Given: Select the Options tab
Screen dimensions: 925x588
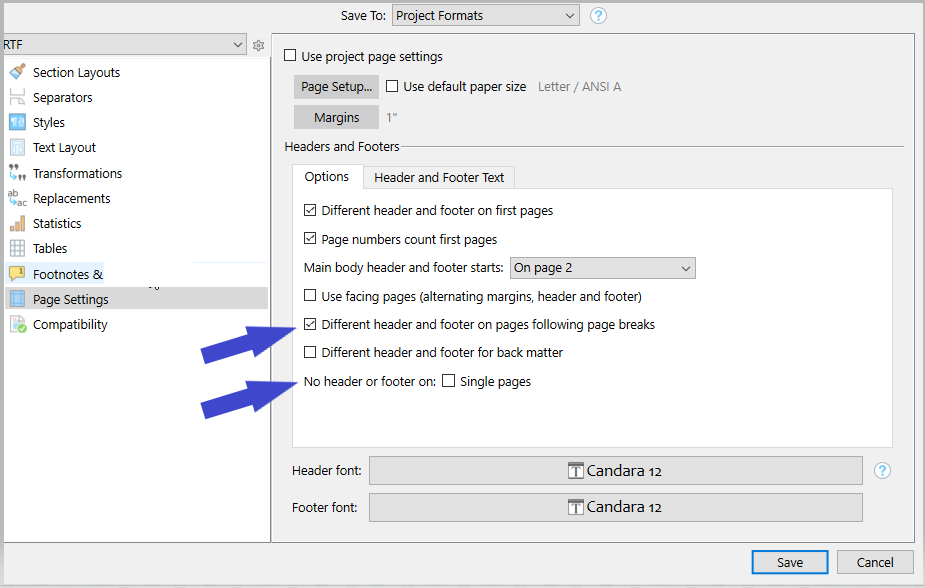Looking at the screenshot, I should [x=326, y=176].
